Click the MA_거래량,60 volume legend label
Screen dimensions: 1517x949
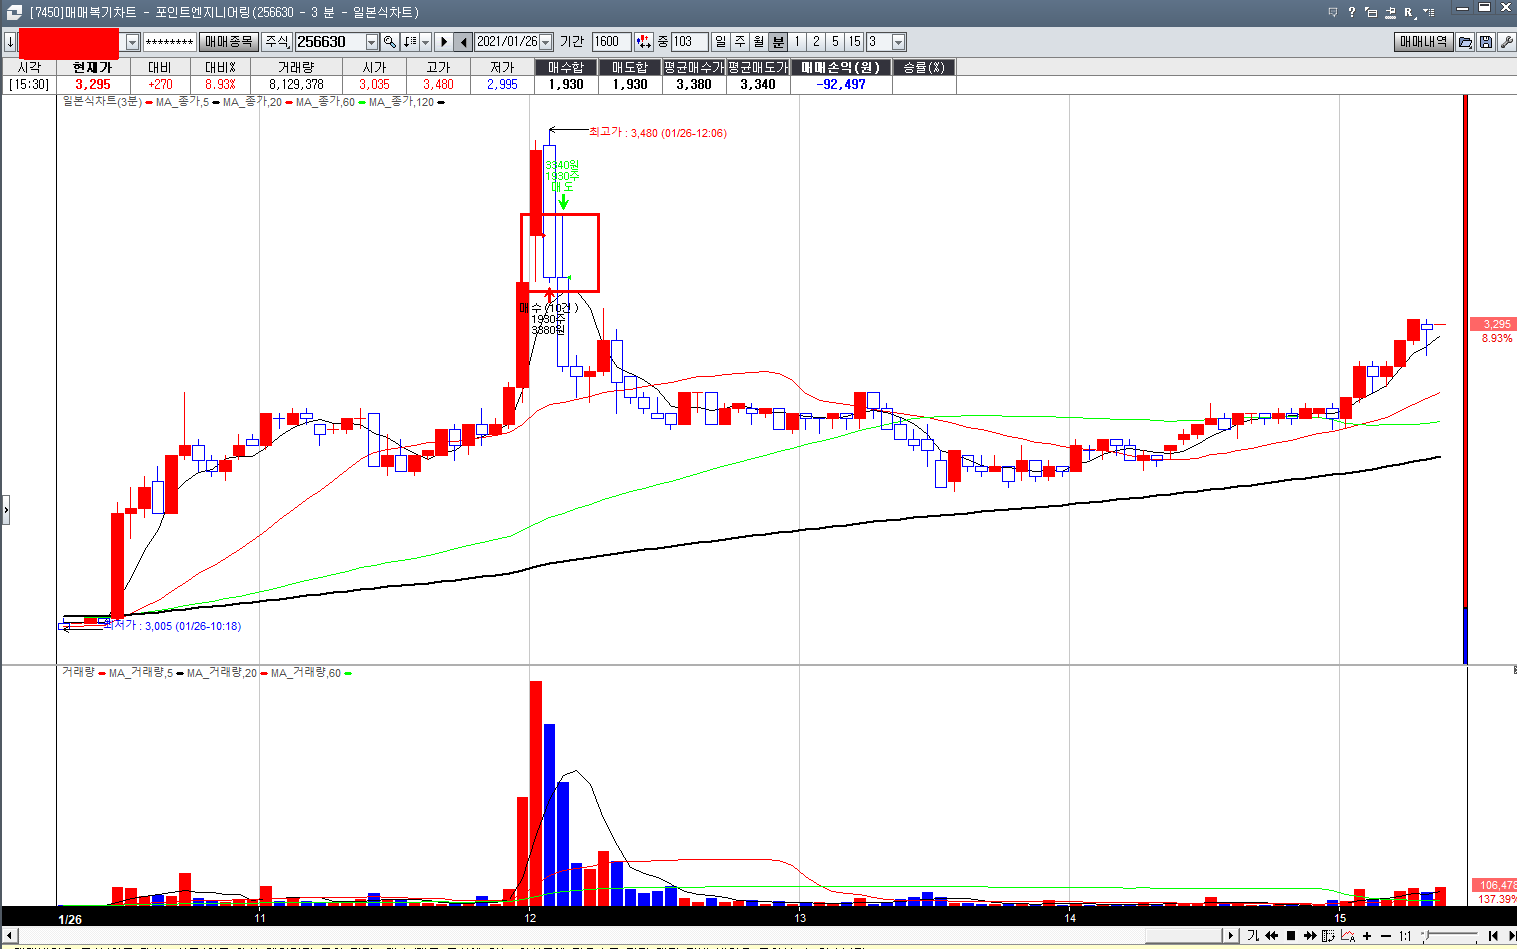pyautogui.click(x=305, y=673)
